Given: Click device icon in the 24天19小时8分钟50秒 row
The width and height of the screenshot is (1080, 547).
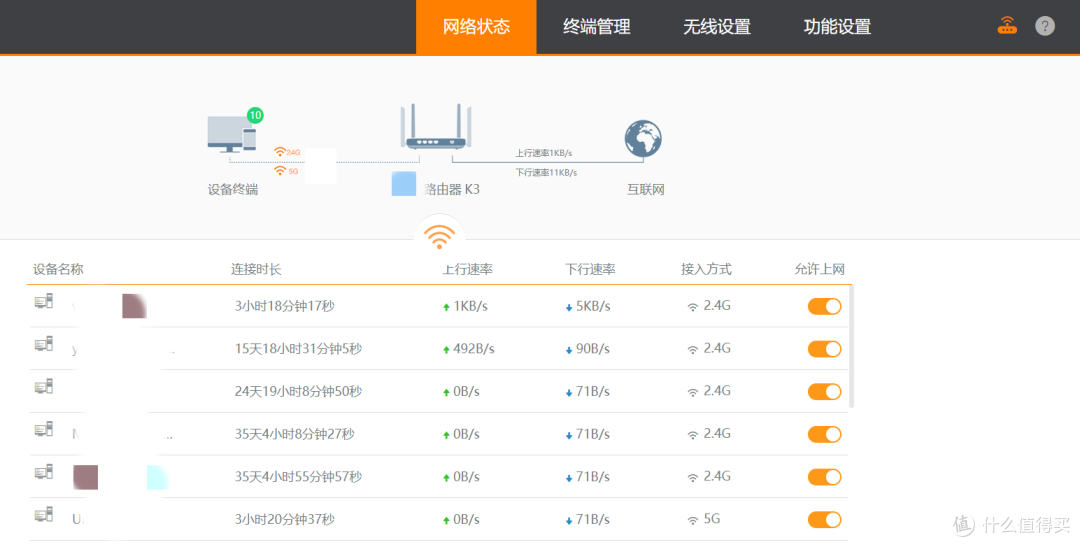Looking at the screenshot, I should click(x=43, y=386).
